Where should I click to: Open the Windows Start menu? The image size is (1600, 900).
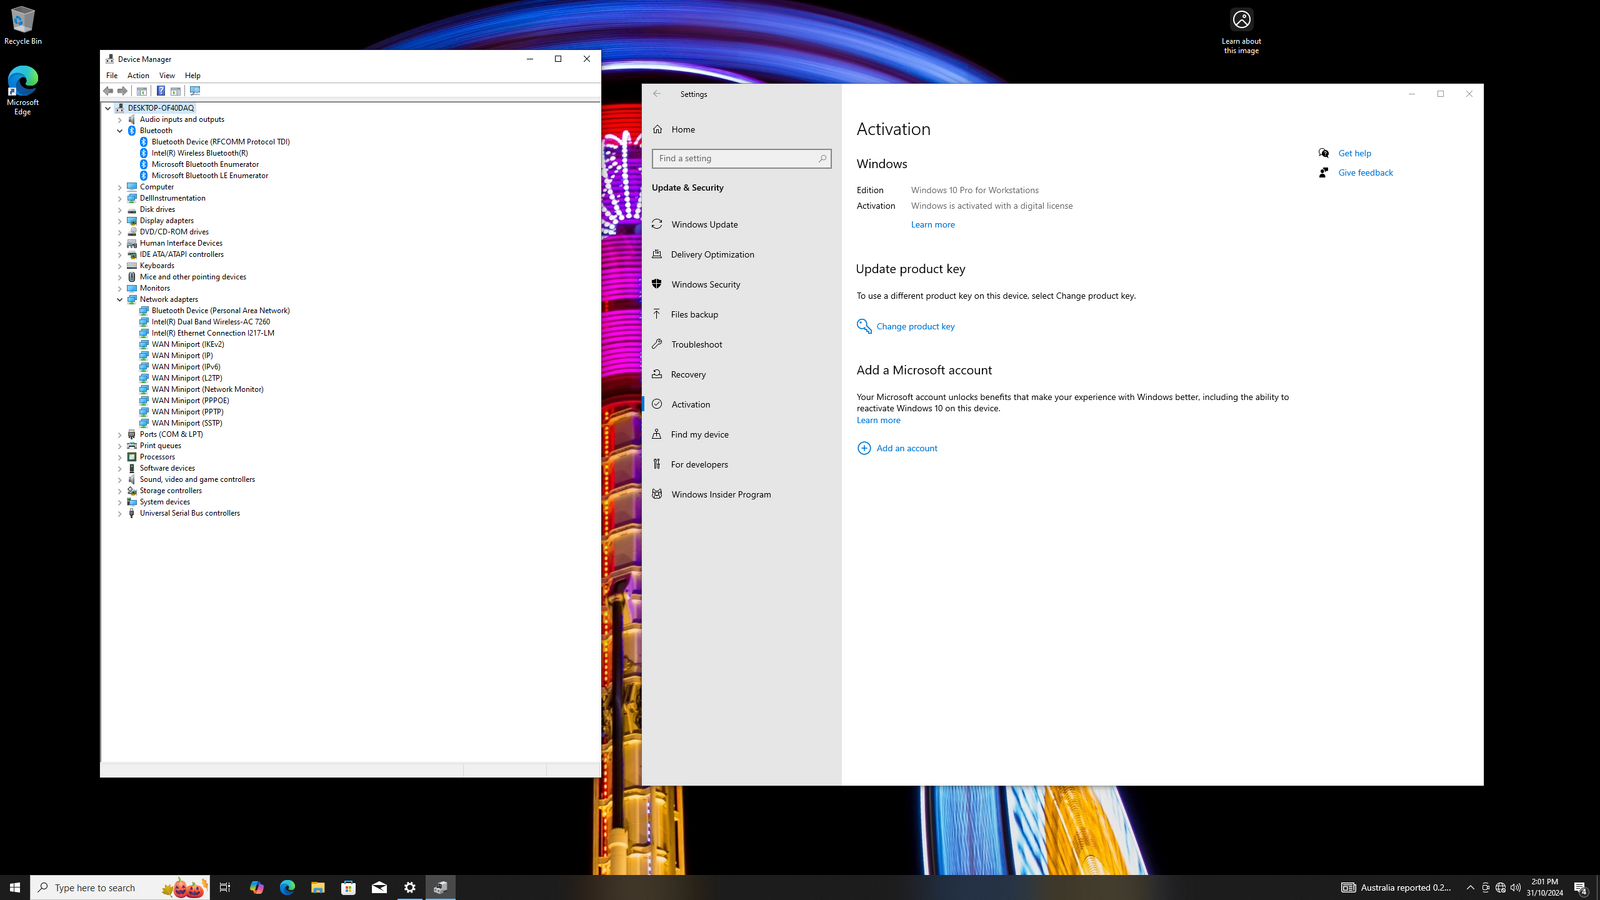(x=15, y=888)
